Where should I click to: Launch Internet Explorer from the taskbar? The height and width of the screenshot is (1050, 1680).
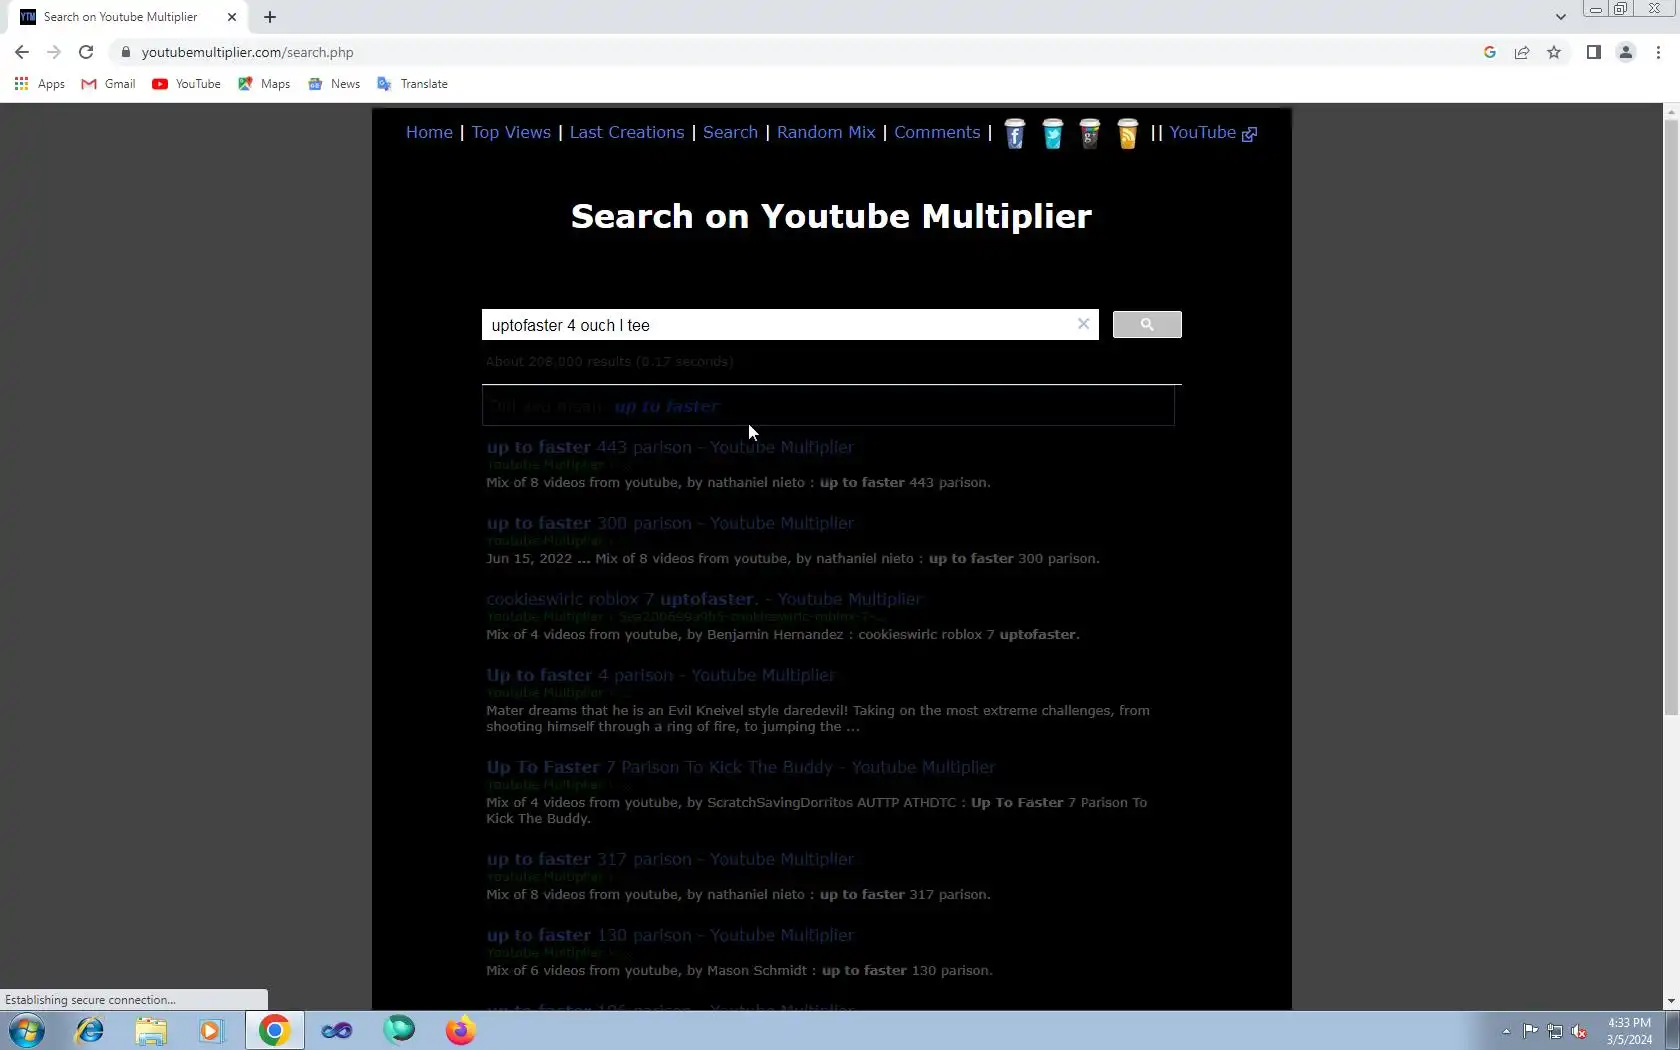coord(89,1030)
